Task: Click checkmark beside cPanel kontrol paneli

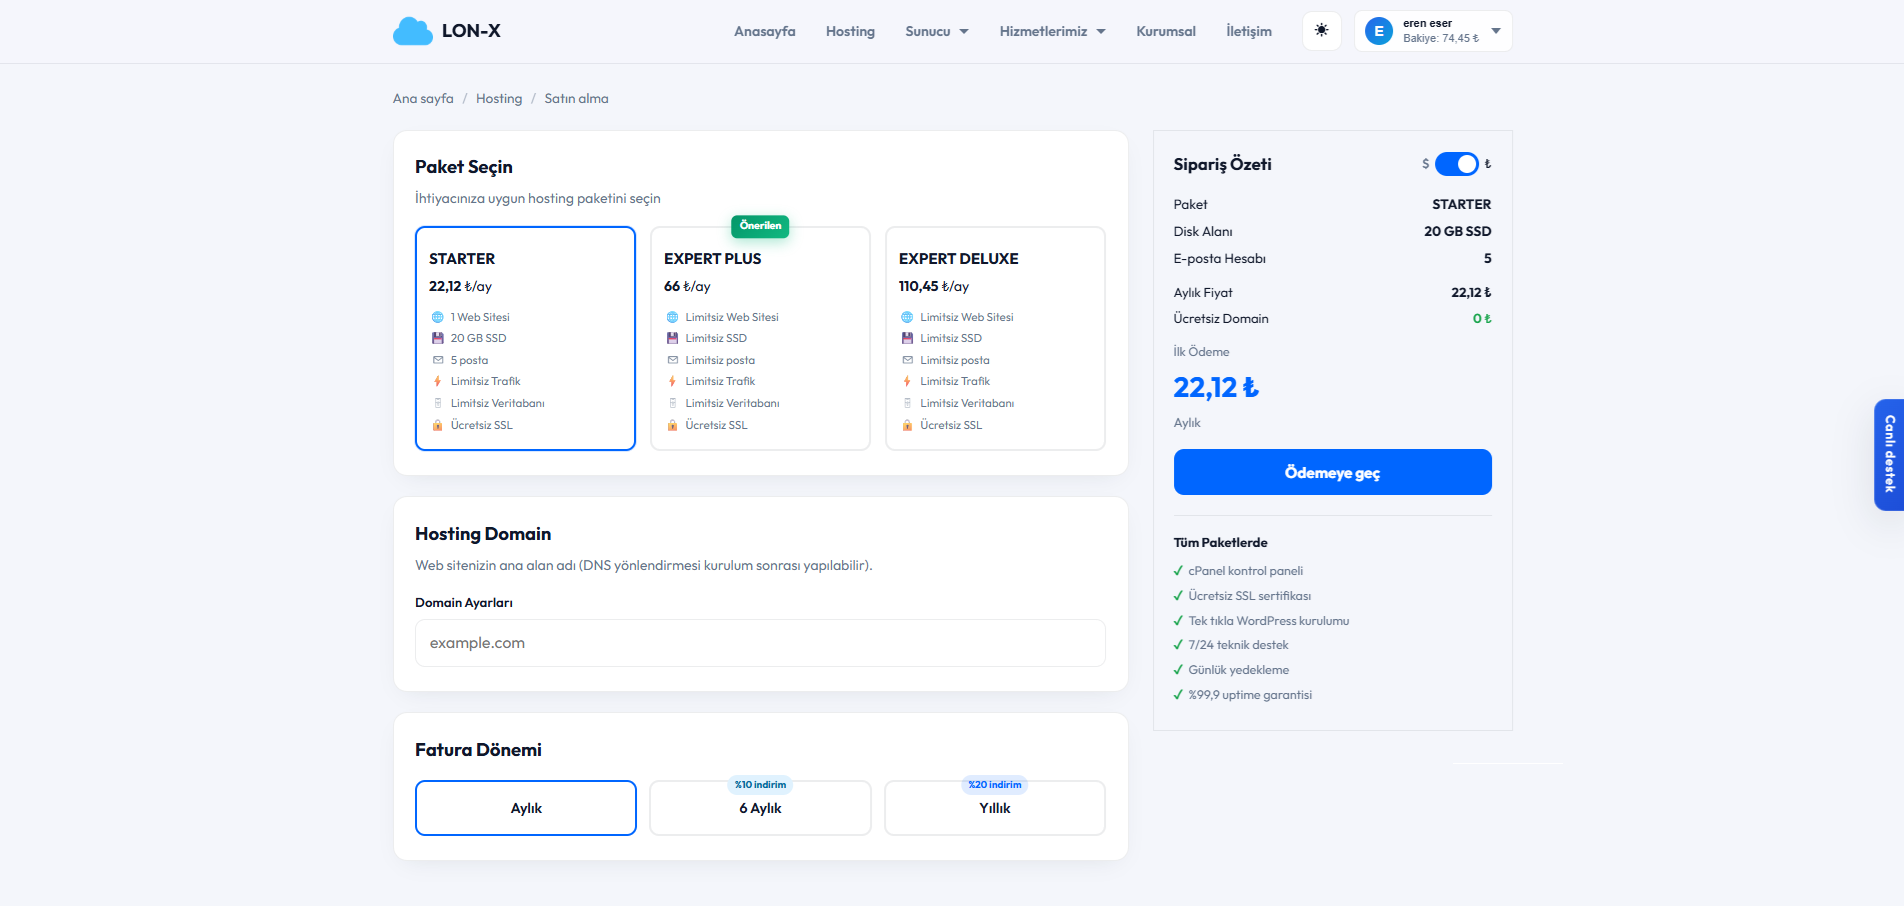Action: click(x=1178, y=571)
